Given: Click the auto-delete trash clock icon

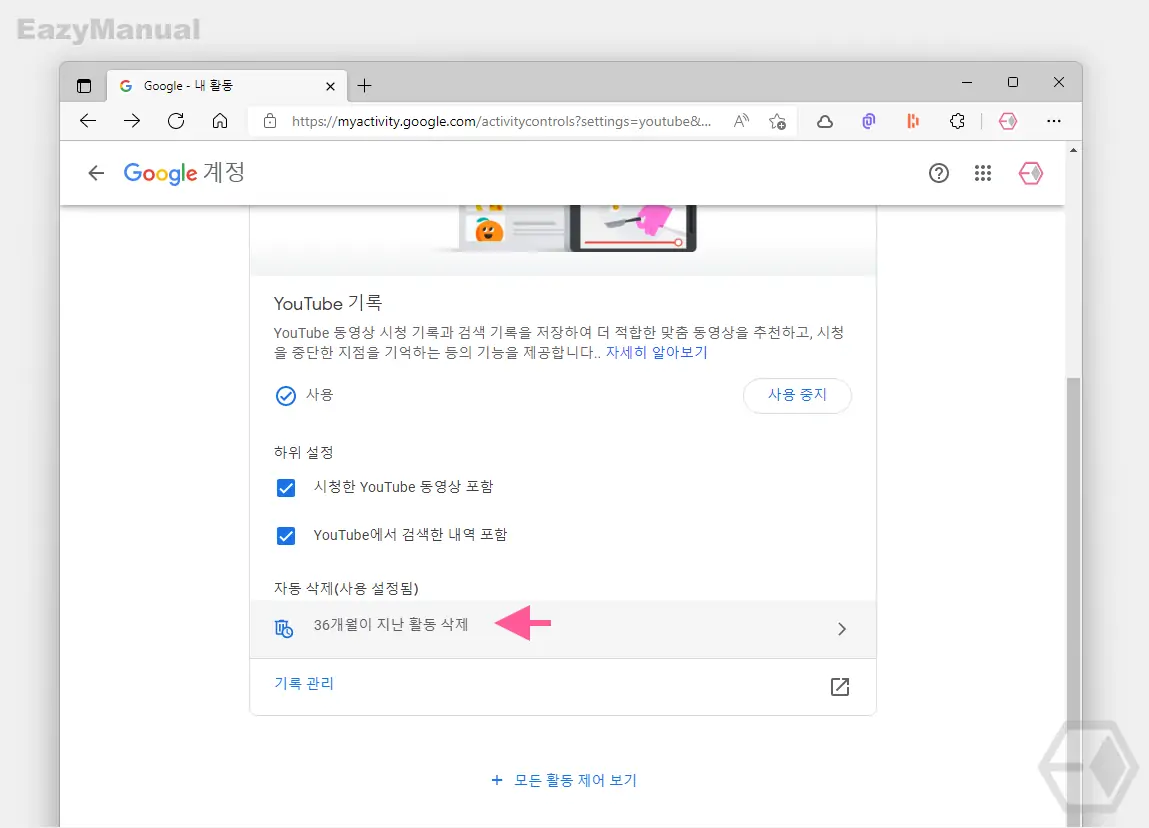Looking at the screenshot, I should pyautogui.click(x=284, y=629).
